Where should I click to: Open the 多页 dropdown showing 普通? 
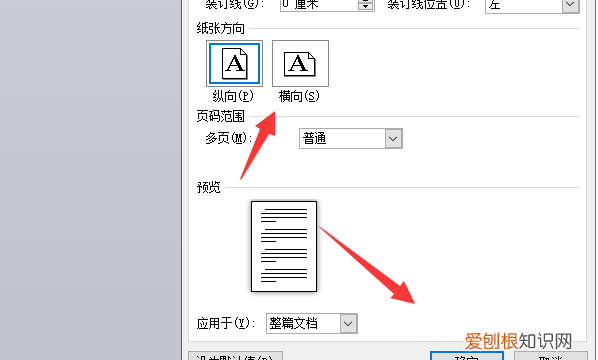click(350, 138)
